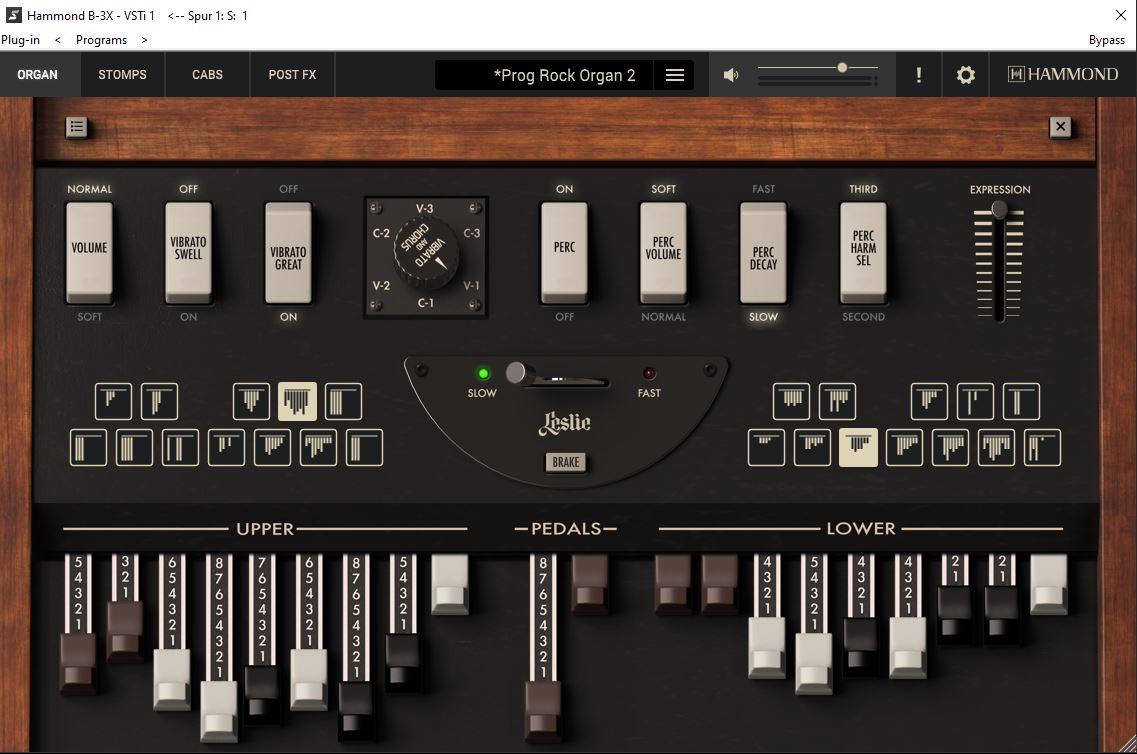Image resolution: width=1137 pixels, height=754 pixels.
Task: Choose fourth top-row preset key in right bank
Action: pyautogui.click(x=975, y=401)
